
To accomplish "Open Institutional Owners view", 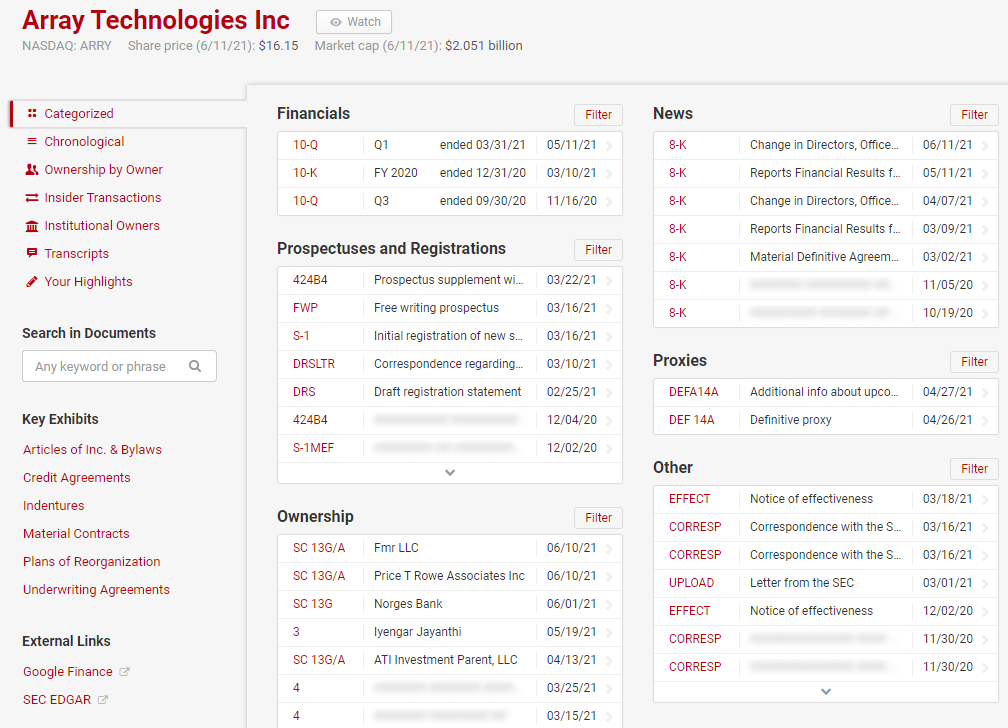I will pyautogui.click(x=102, y=226).
